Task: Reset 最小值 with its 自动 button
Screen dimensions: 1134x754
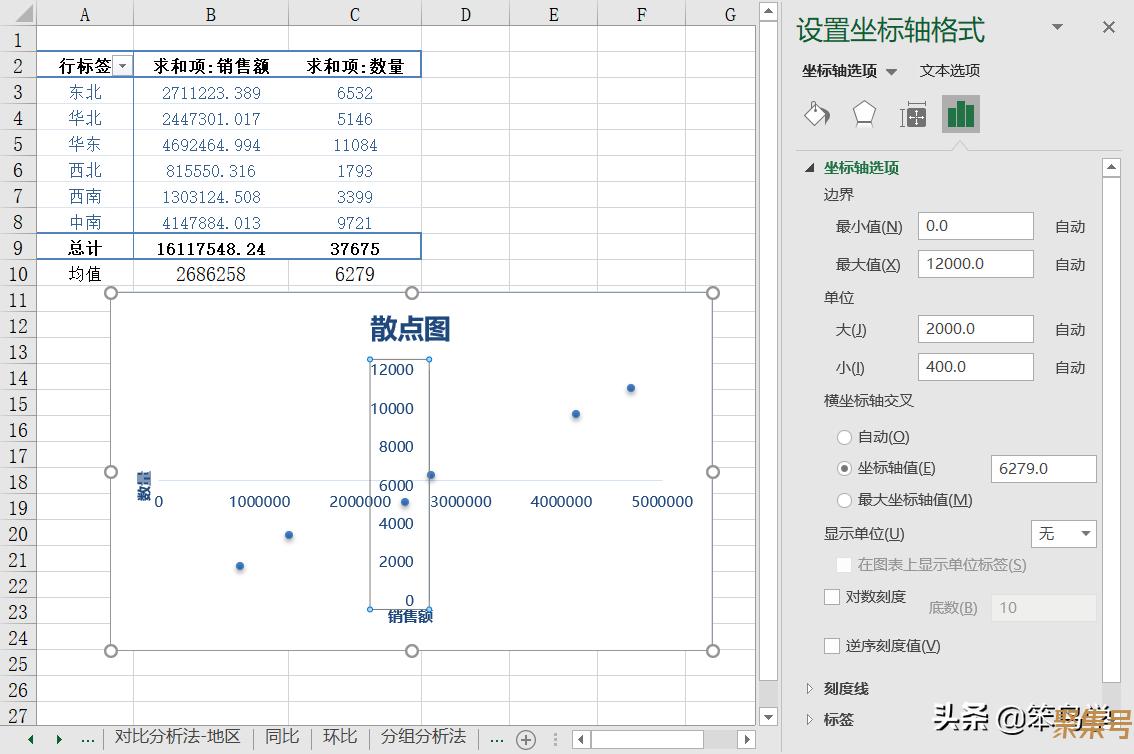Action: pos(1070,227)
